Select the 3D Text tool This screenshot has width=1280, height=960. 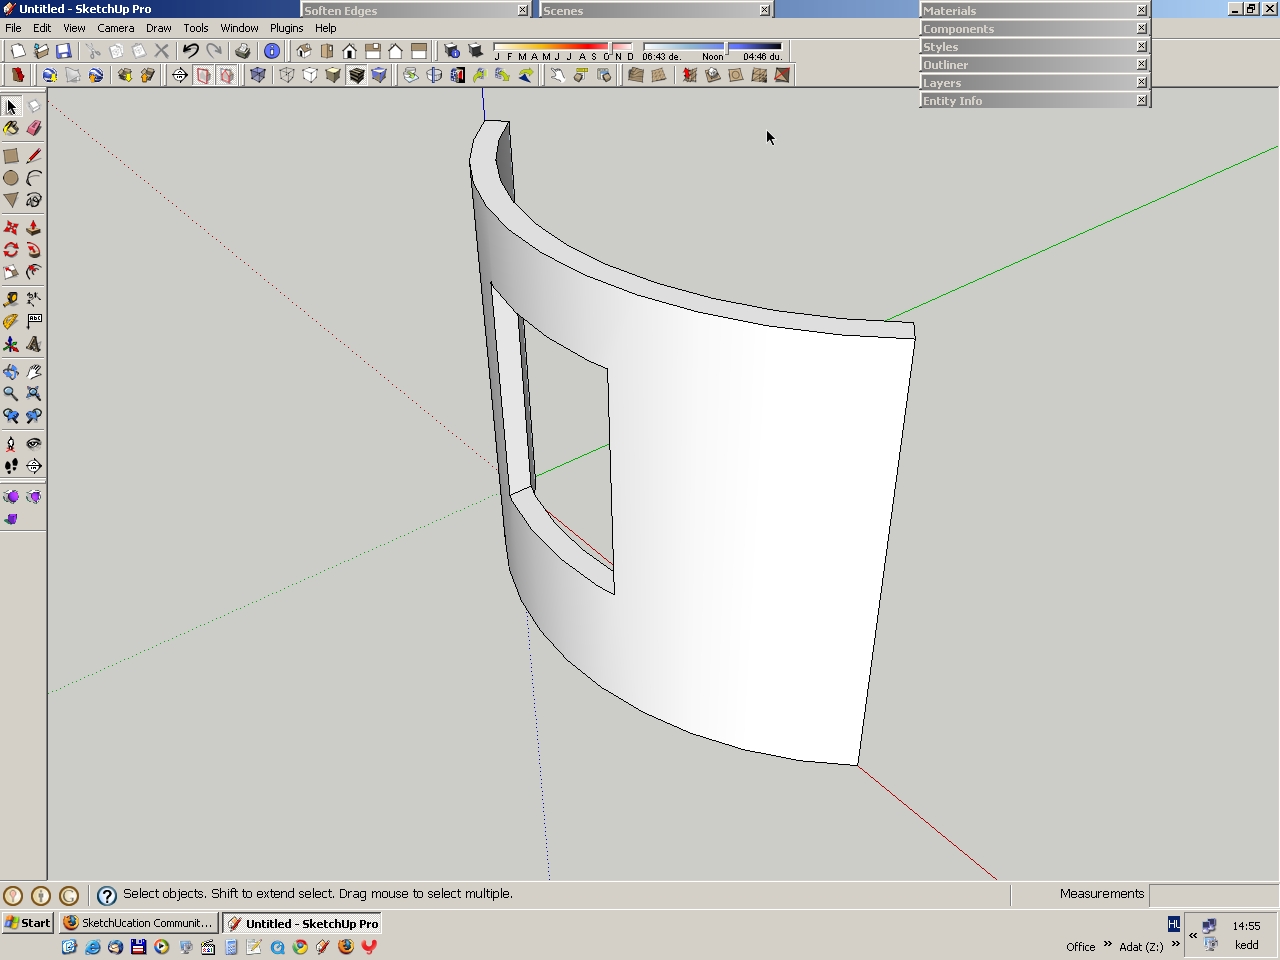[x=34, y=344]
